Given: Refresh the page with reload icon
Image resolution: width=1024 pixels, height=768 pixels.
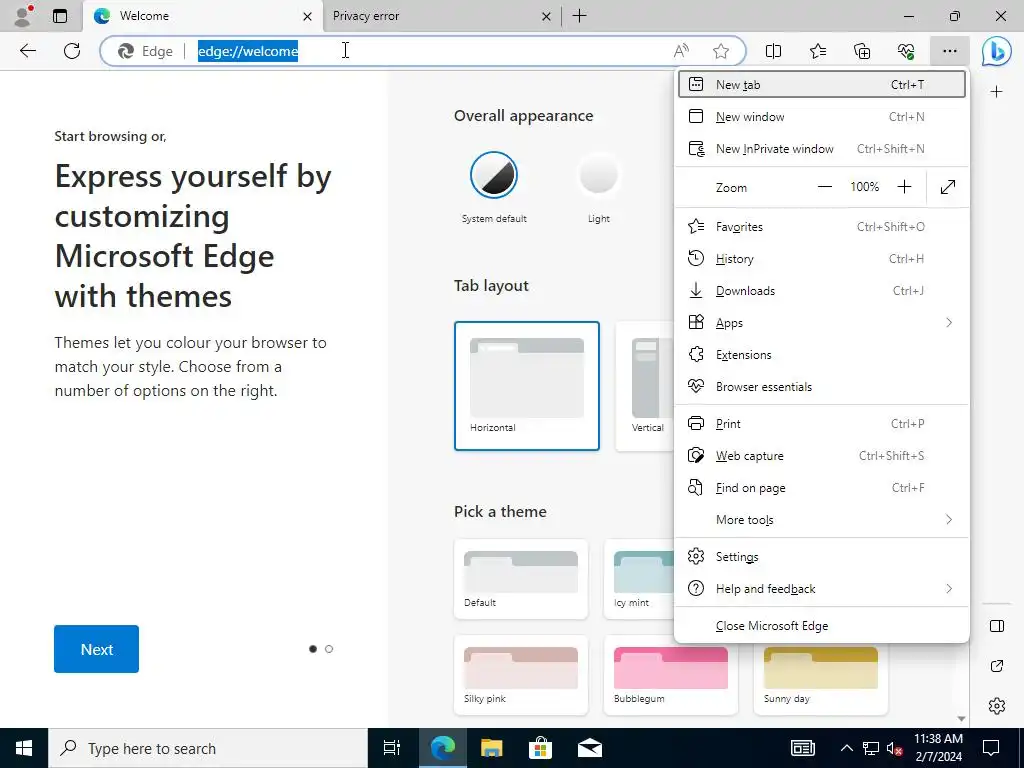Looking at the screenshot, I should pyautogui.click(x=72, y=51).
